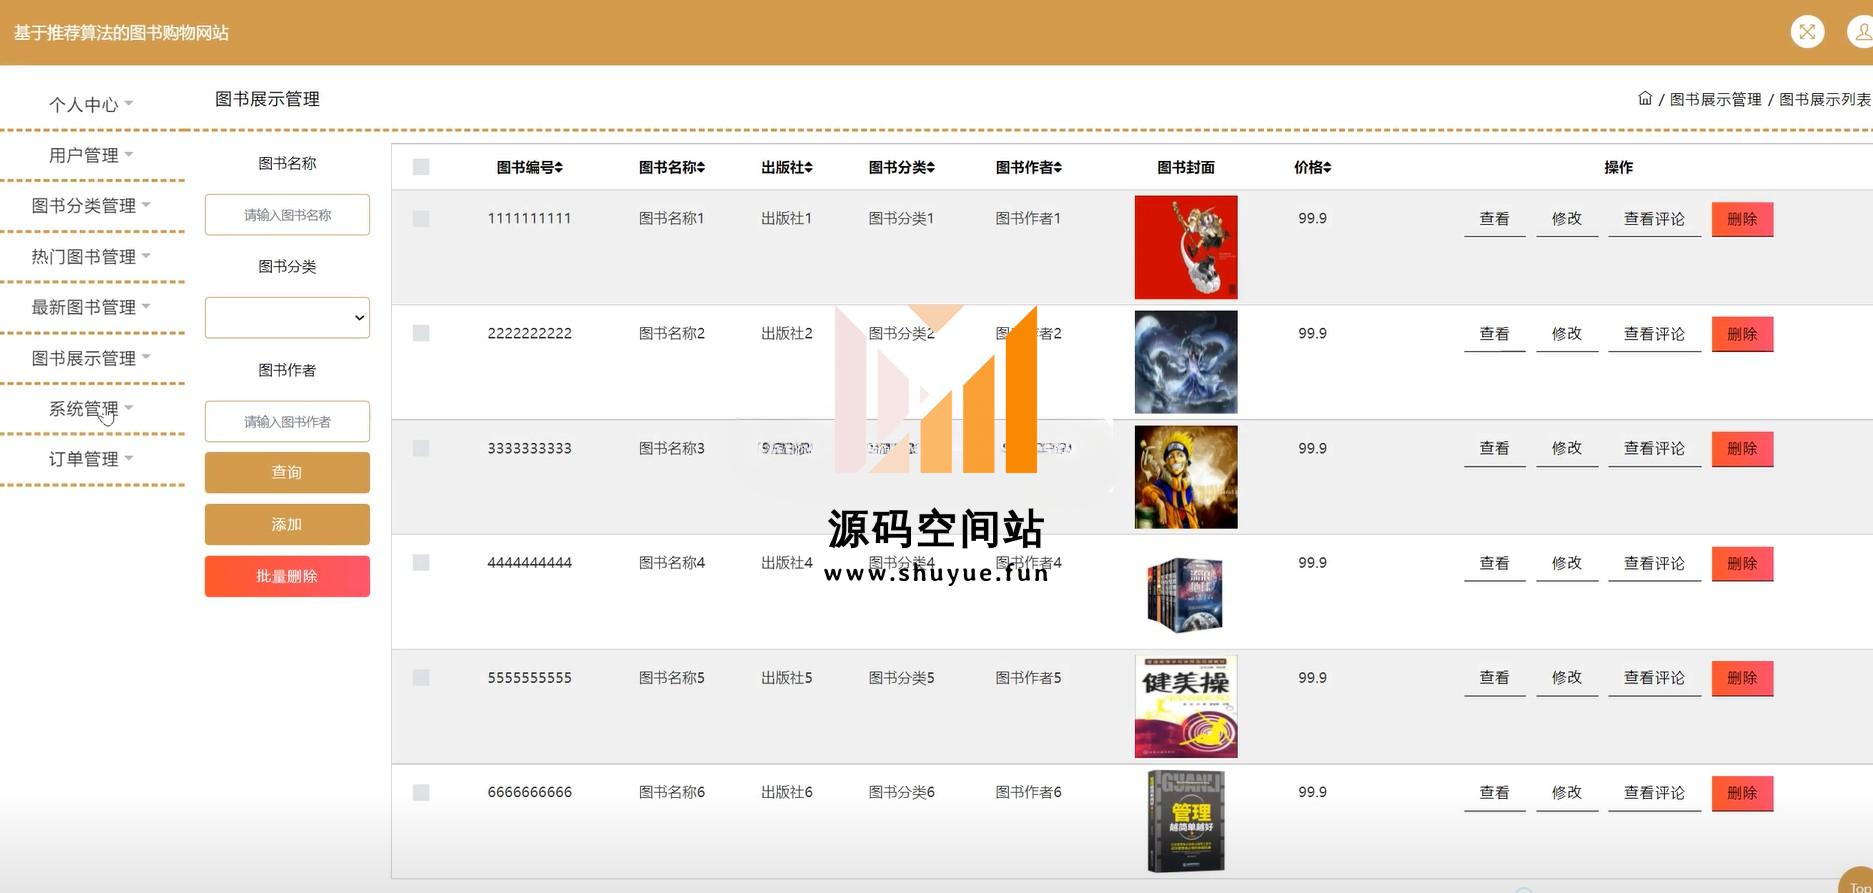Image resolution: width=1873 pixels, height=893 pixels.
Task: Click the 图书封面 column header
Action: [x=1186, y=167]
